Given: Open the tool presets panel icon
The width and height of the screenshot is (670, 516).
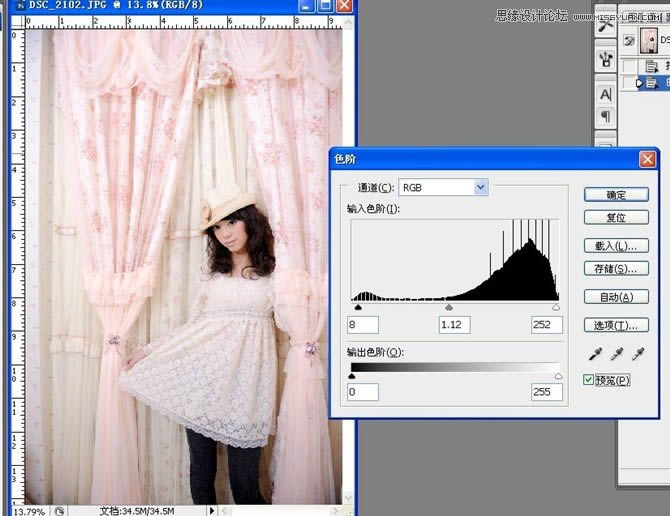Looking at the screenshot, I should (x=605, y=26).
